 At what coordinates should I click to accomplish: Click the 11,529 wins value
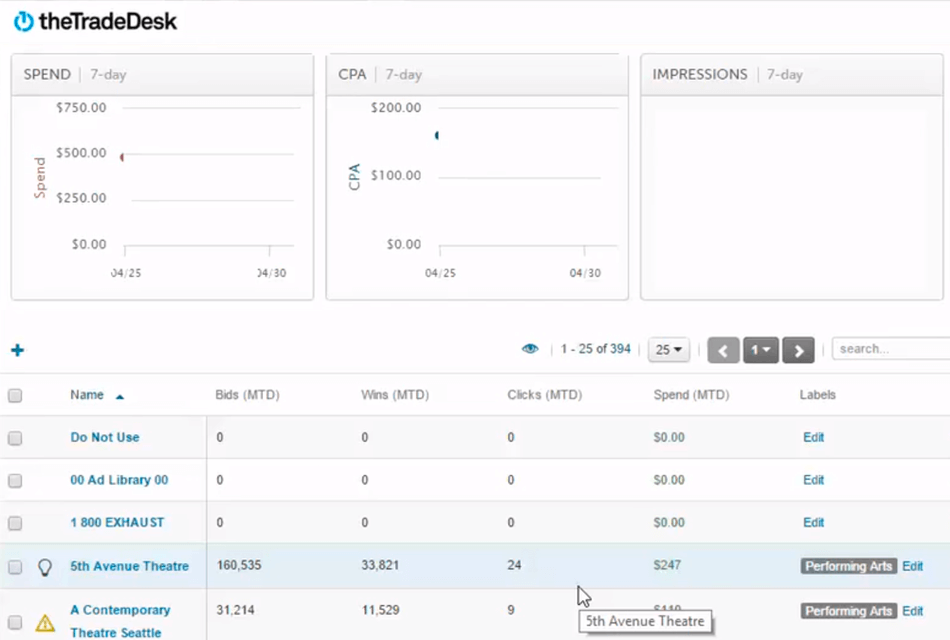click(x=380, y=610)
